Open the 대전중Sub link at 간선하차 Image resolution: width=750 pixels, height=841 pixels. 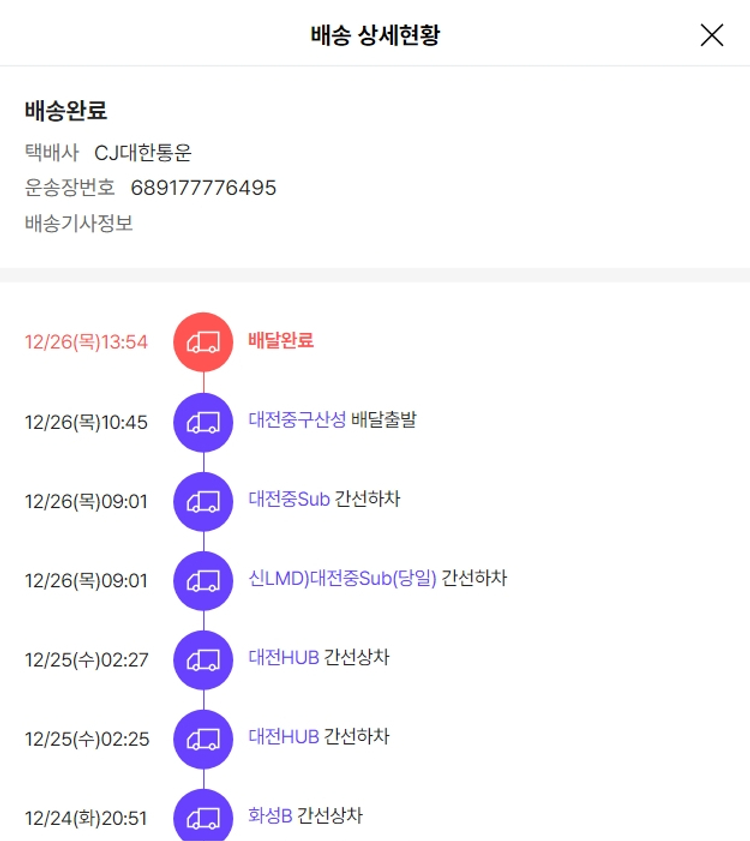pyautogui.click(x=289, y=499)
